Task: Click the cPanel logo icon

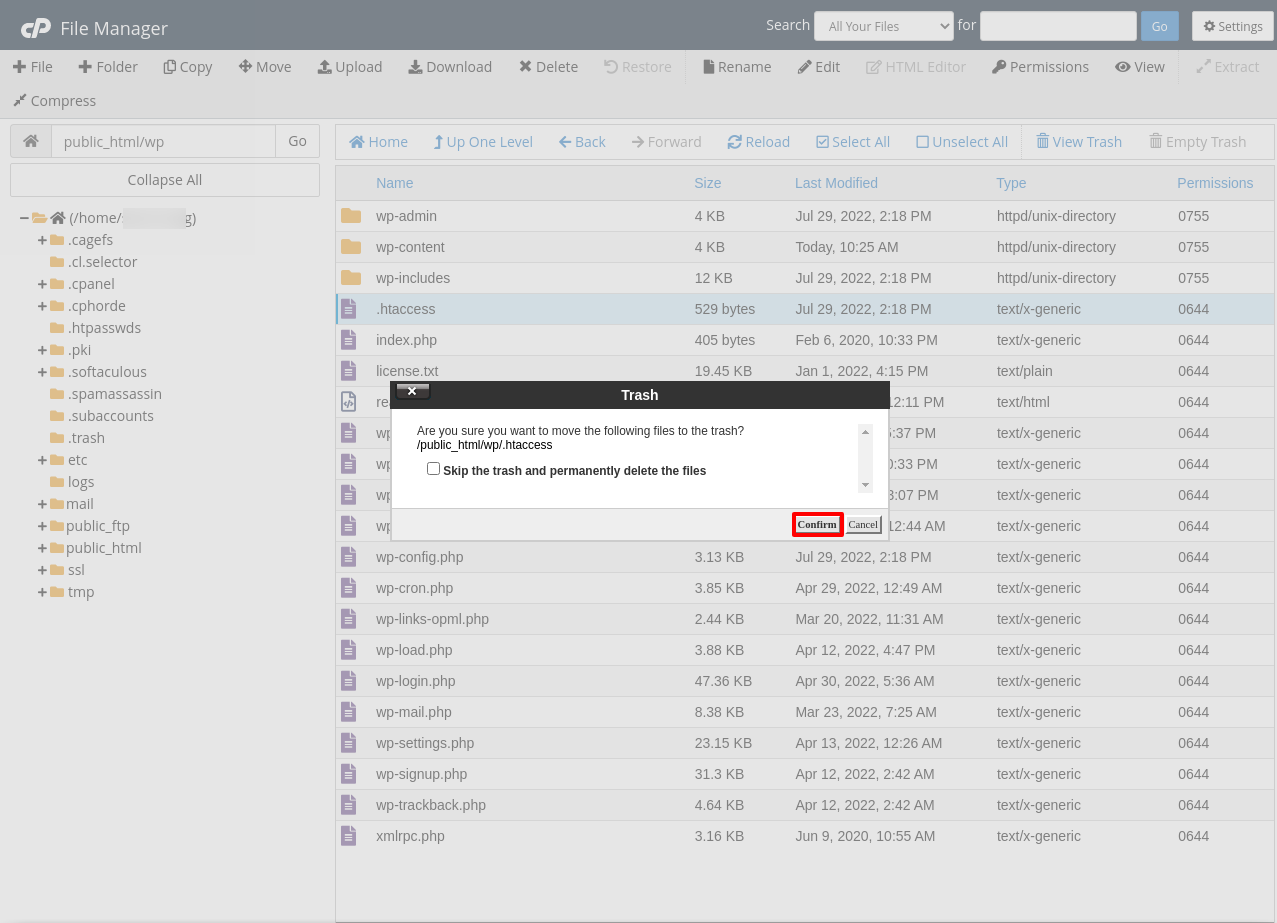Action: coord(36,28)
